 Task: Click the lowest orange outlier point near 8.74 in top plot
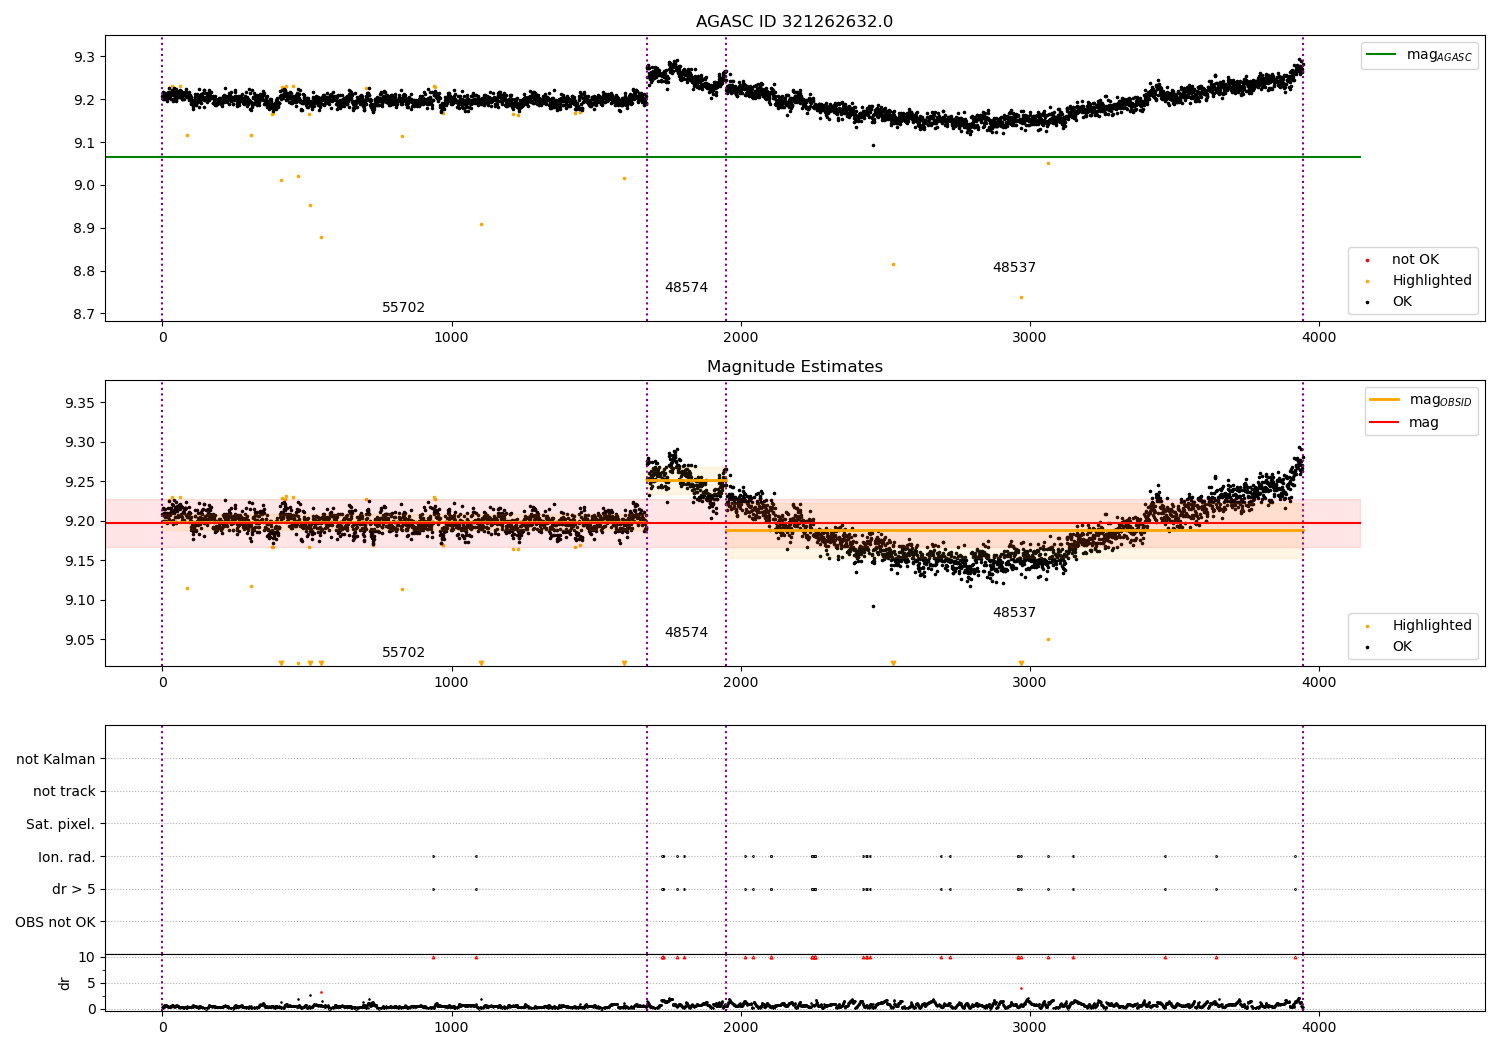tap(1021, 297)
